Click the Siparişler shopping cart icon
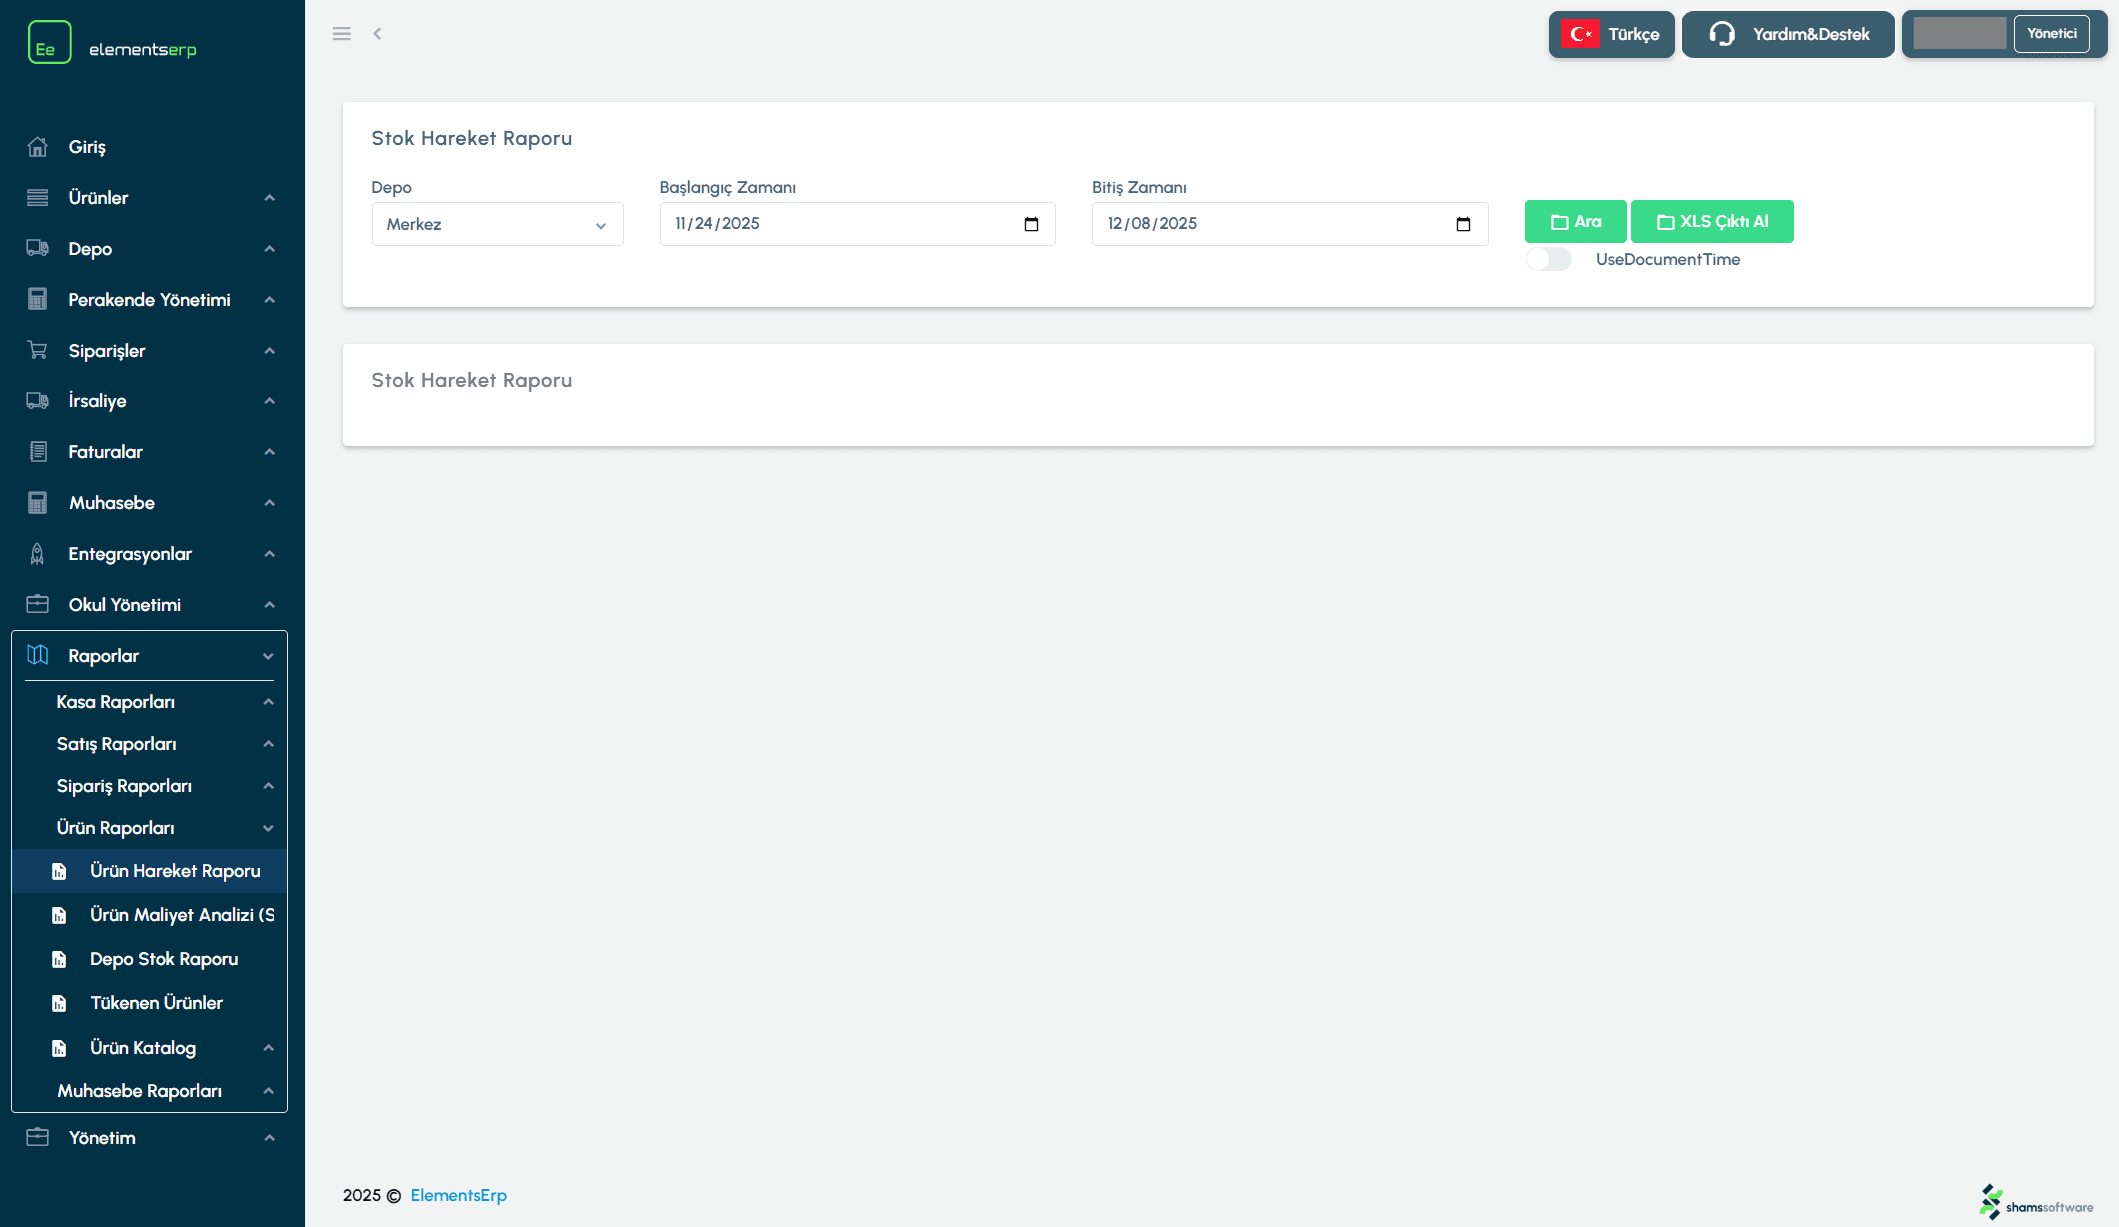 [37, 350]
